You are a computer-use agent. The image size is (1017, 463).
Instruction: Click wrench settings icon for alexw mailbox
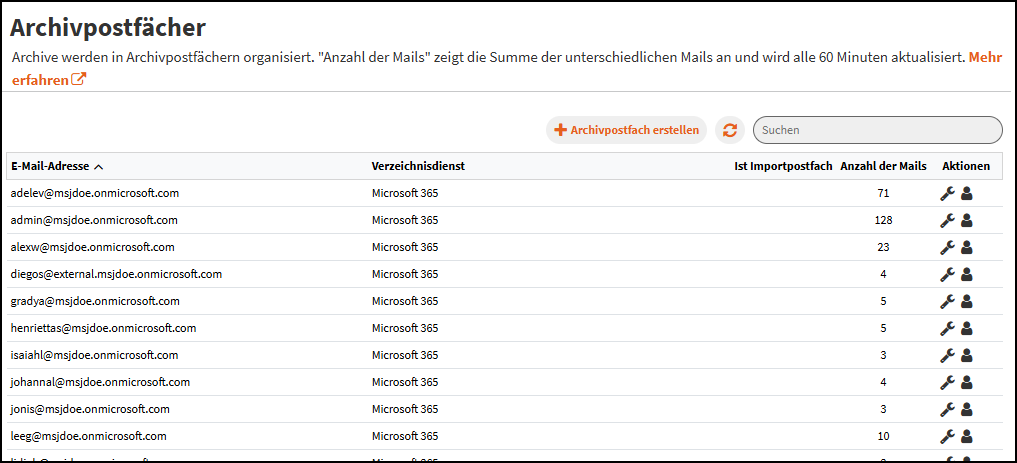tap(947, 248)
